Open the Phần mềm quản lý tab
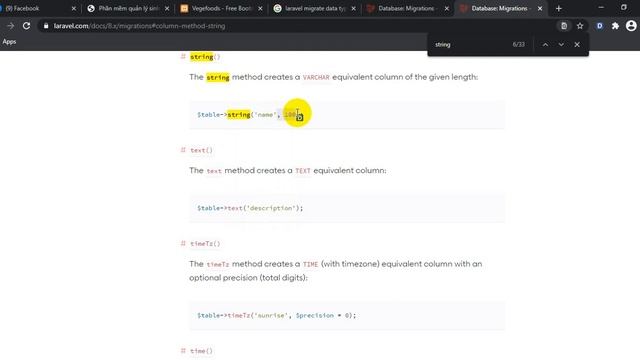 (127, 8)
